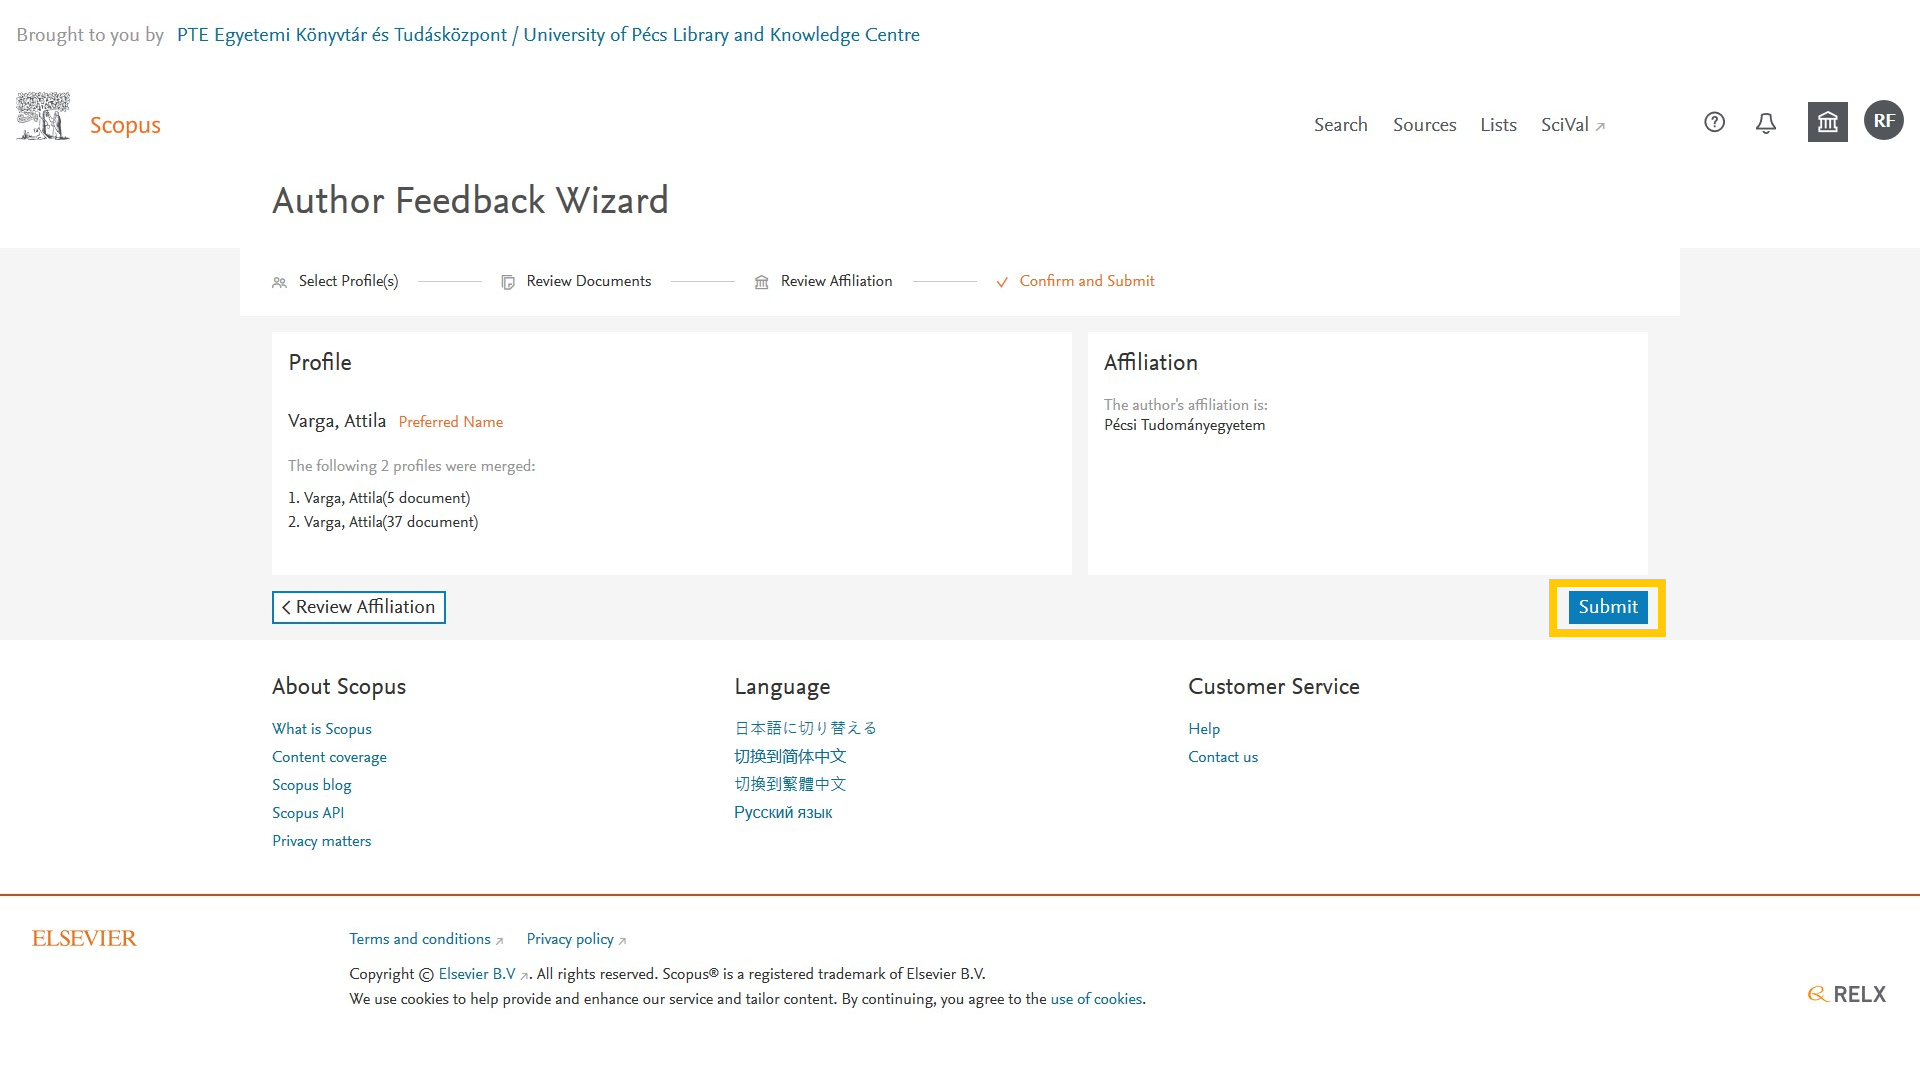Switch language to Traditional Chinese
The height and width of the screenshot is (1080, 1920).
click(790, 784)
